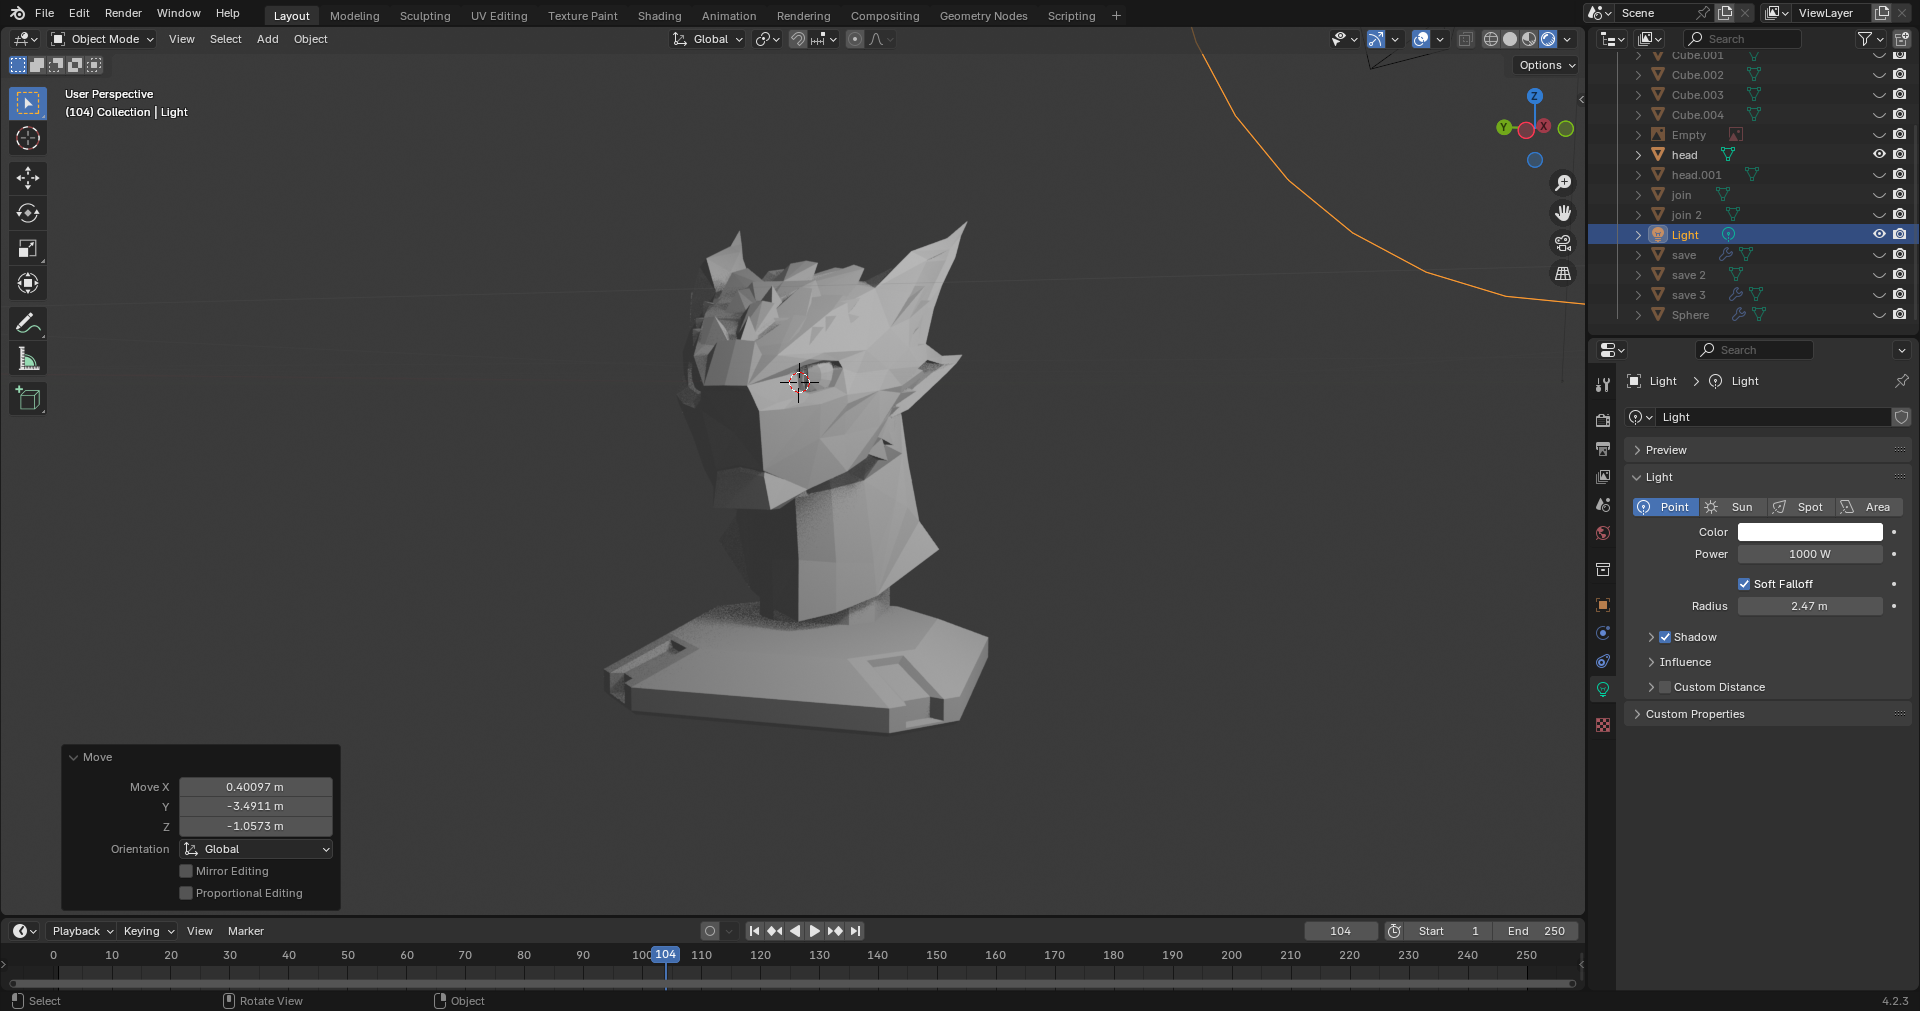
Task: Expand the Influence section
Action: (1685, 662)
